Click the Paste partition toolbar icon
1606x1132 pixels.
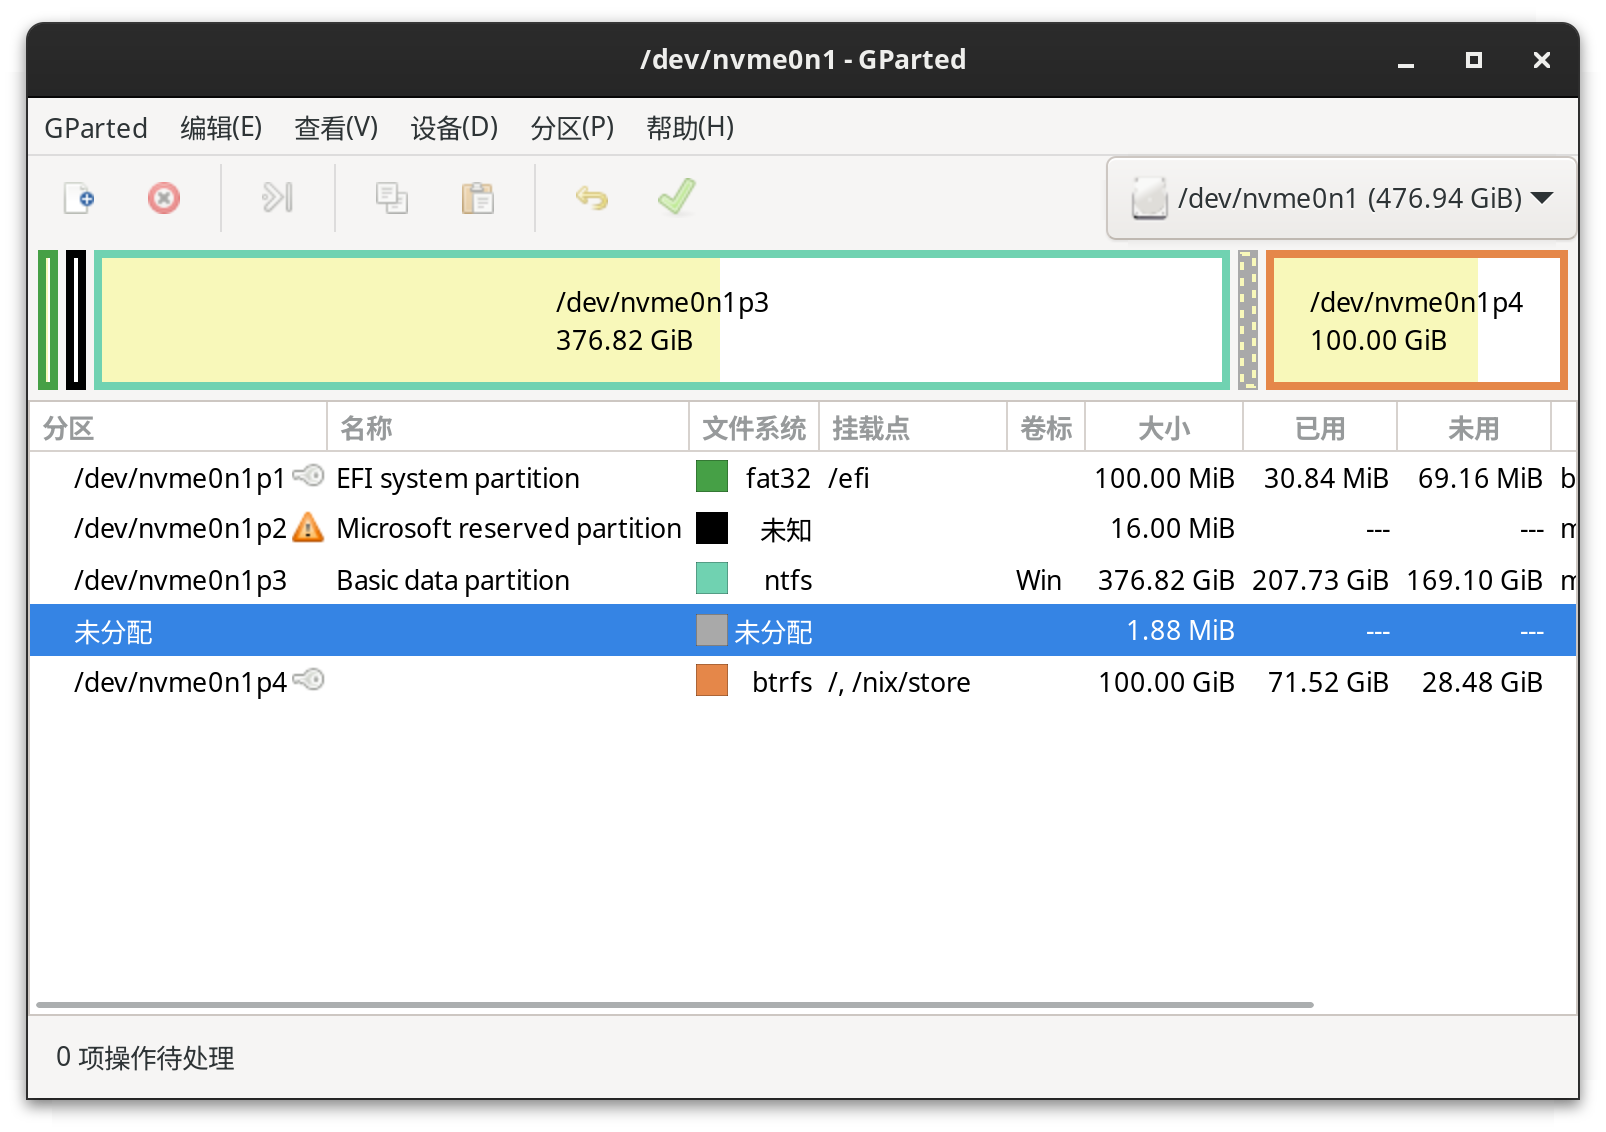[x=477, y=198]
